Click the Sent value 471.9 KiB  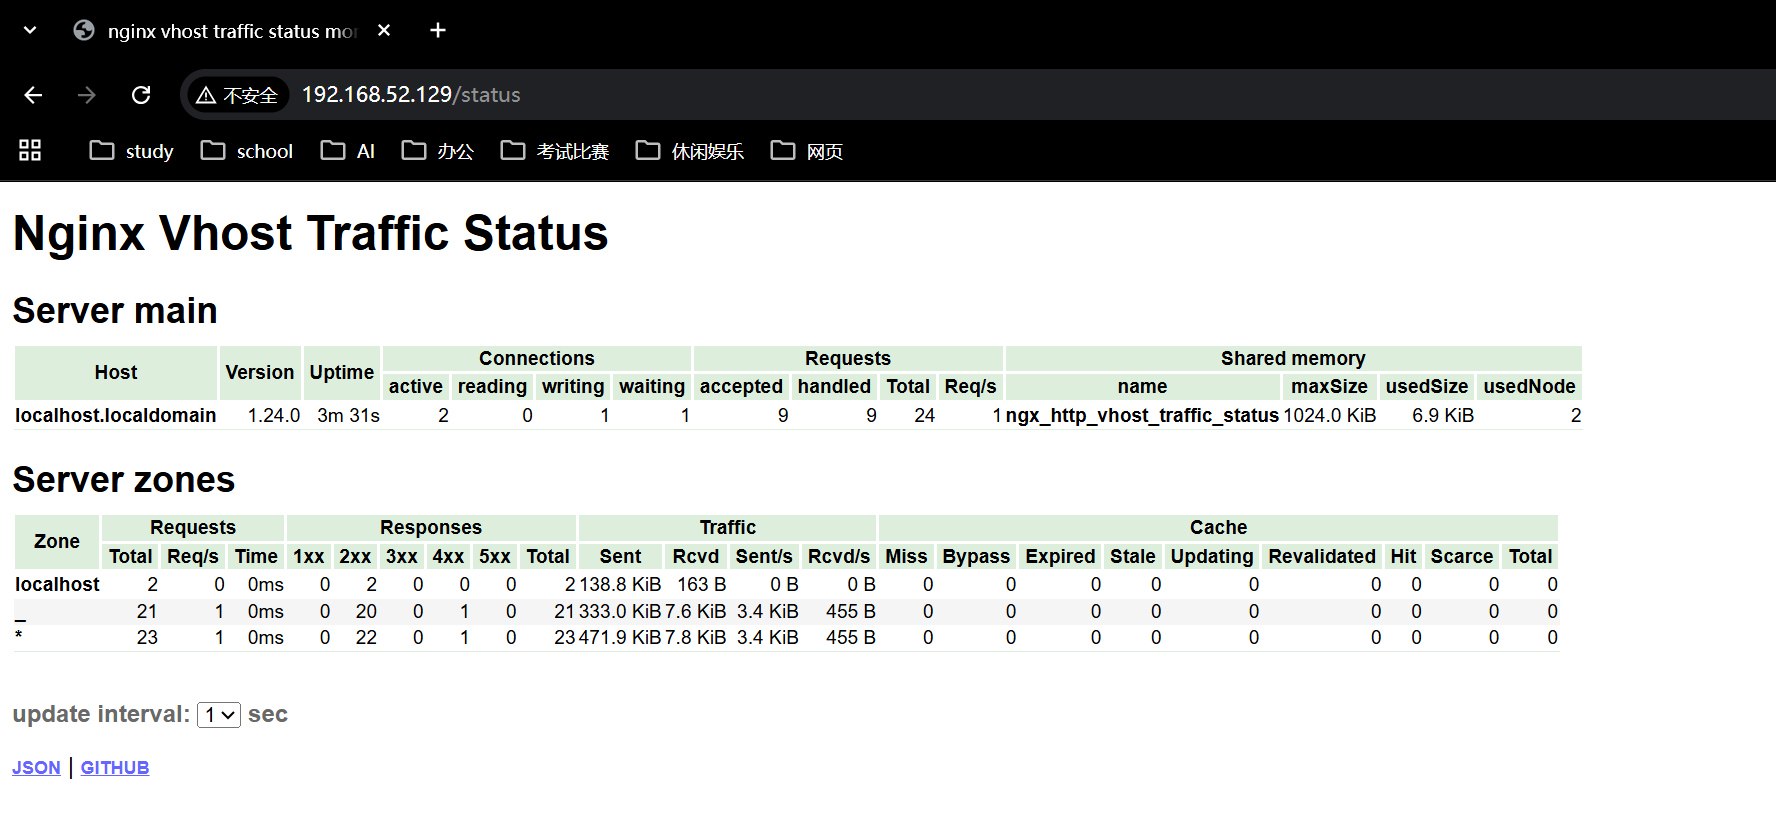tap(620, 637)
